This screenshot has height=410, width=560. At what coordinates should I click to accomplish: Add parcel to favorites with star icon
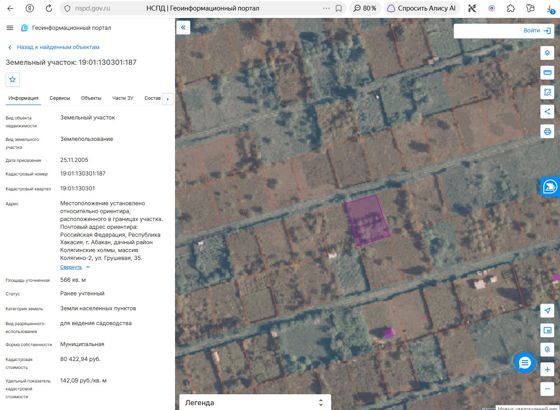12,79
